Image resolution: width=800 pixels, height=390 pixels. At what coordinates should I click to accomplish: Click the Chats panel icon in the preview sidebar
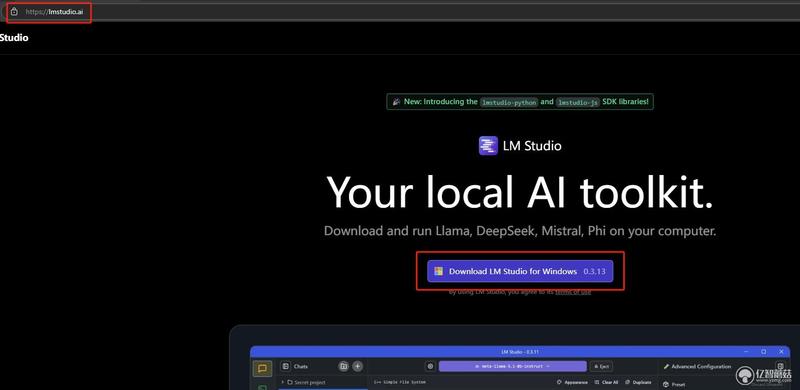286,366
